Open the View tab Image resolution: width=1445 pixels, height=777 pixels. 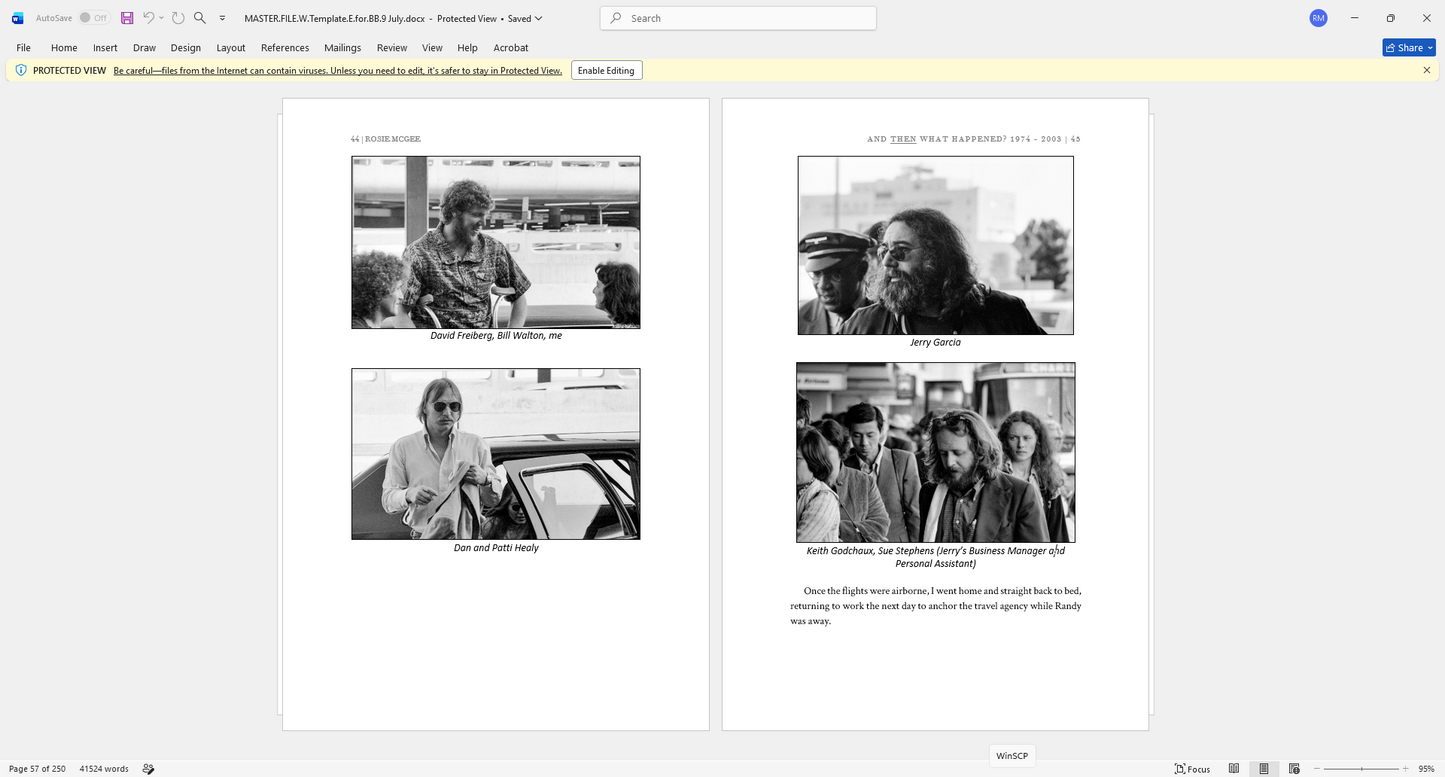point(432,47)
